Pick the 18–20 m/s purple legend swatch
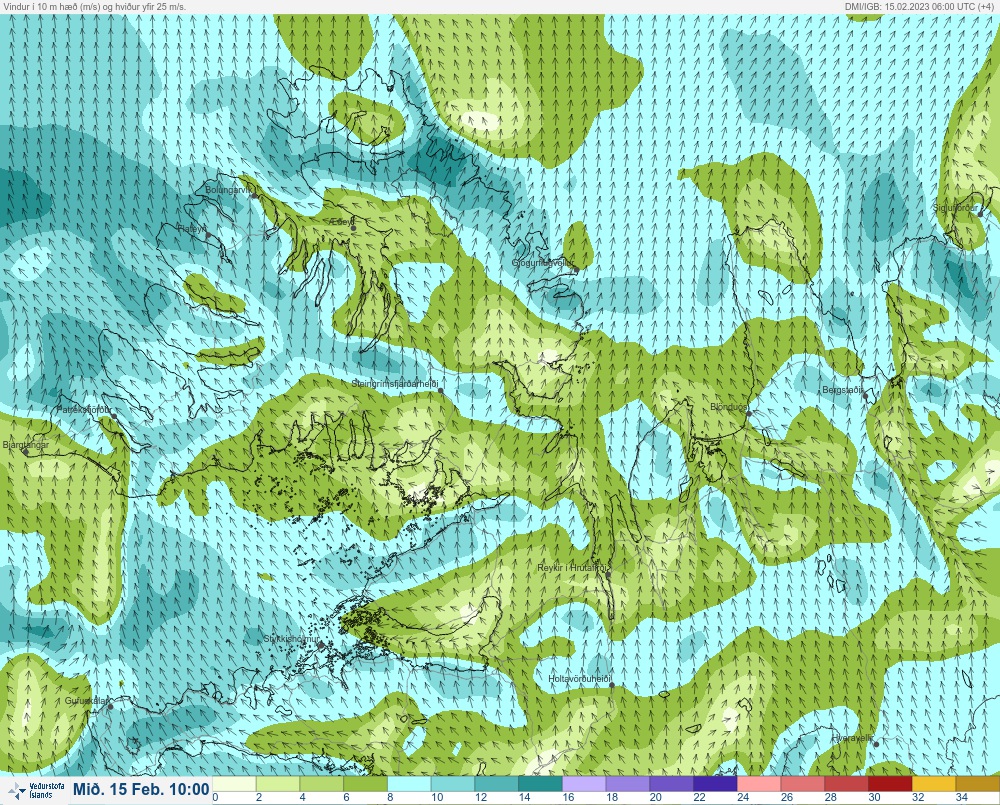1000x805 pixels. point(628,783)
